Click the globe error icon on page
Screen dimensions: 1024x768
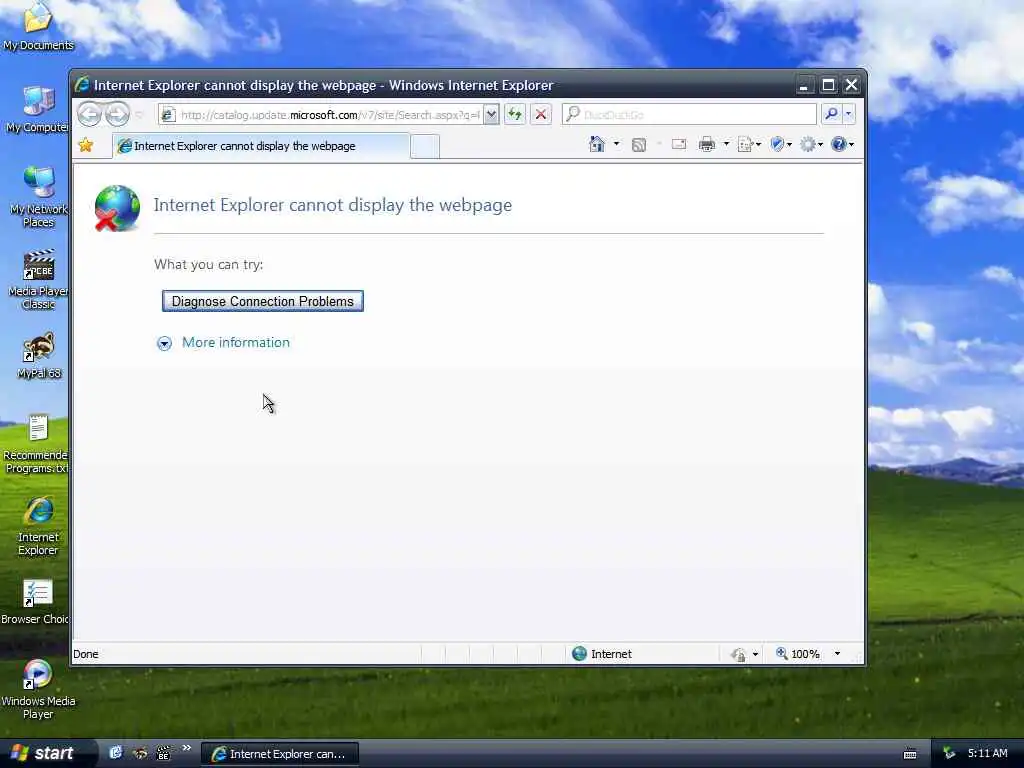tap(117, 208)
